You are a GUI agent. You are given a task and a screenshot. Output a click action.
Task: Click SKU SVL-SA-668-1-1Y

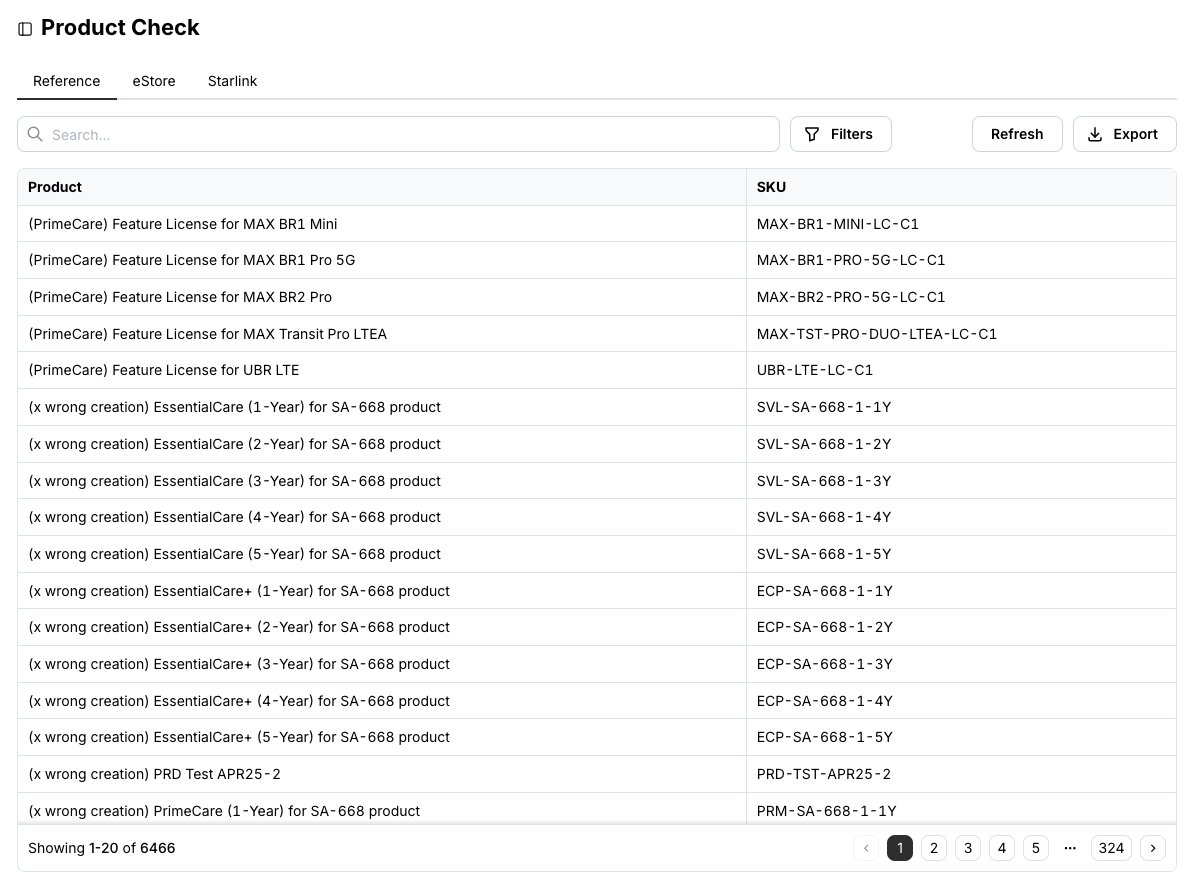pyautogui.click(x=824, y=407)
